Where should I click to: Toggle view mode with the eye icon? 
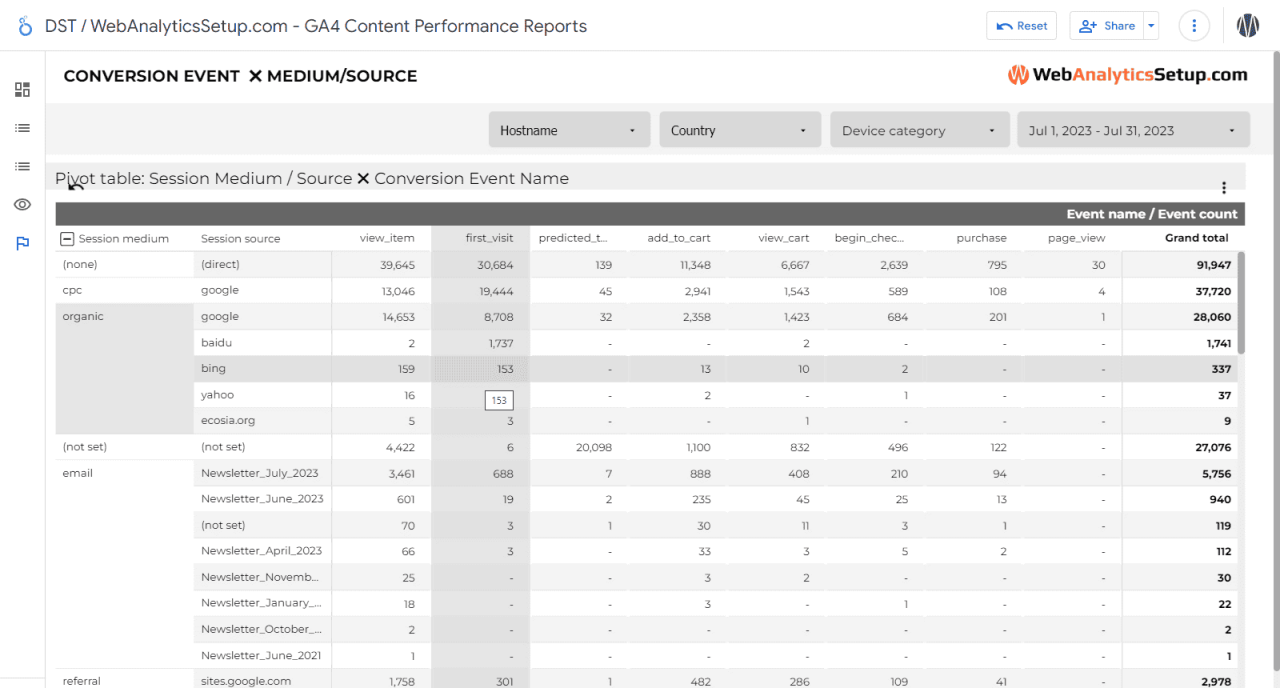click(x=22, y=204)
